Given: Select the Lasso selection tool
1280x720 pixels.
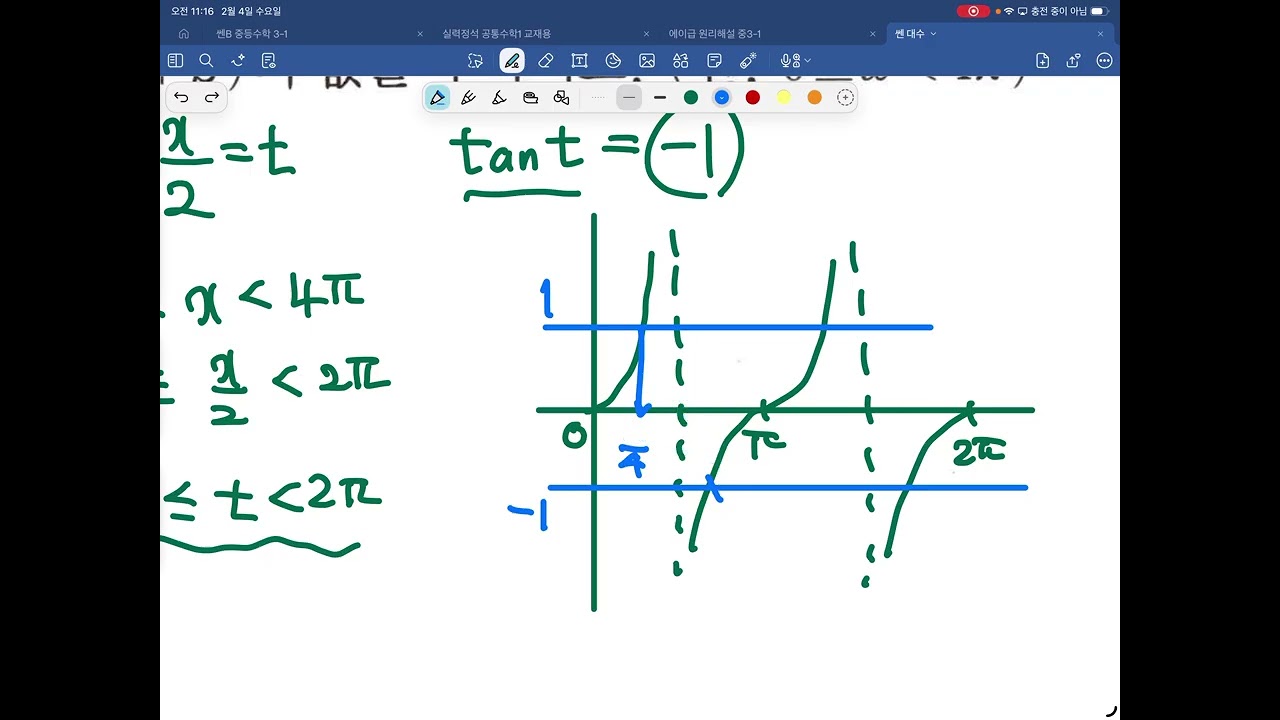Looking at the screenshot, I should tap(476, 60).
